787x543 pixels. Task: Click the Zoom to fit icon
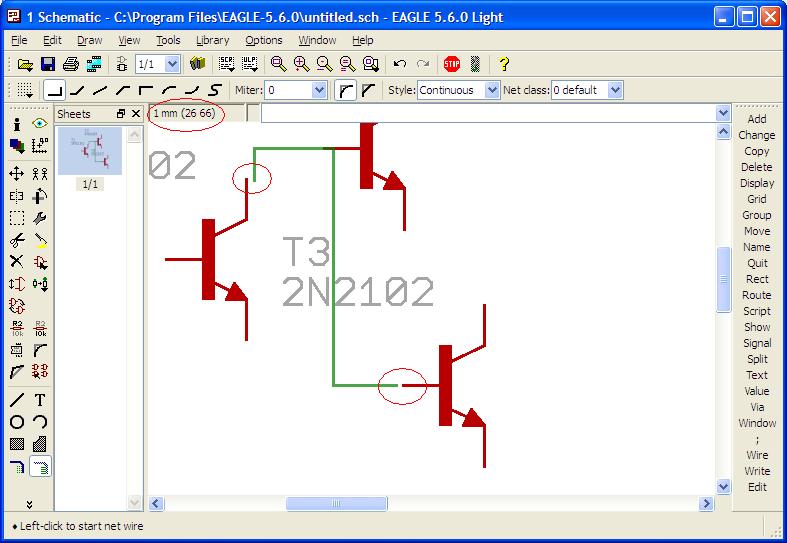click(x=279, y=64)
